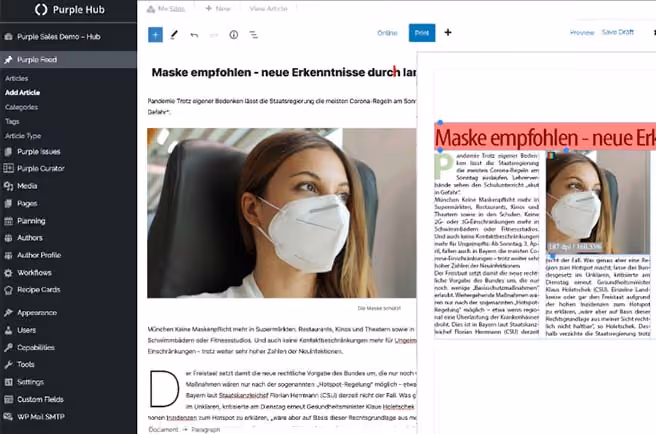Click the WP Mail SMTP envelope icon

coord(8,416)
